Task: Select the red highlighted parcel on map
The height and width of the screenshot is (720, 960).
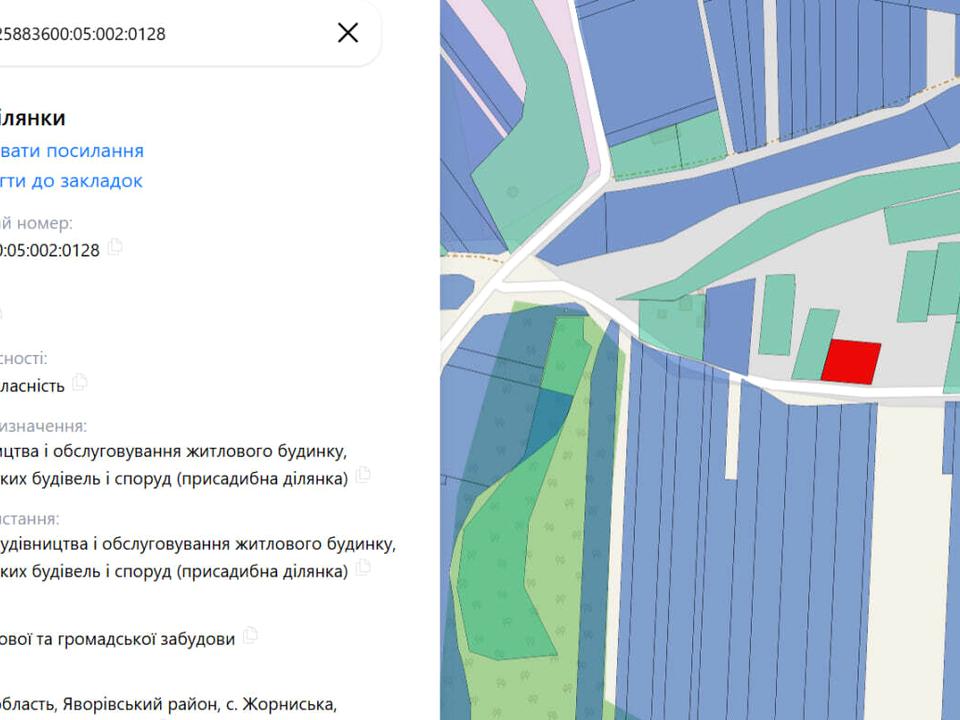Action: click(851, 361)
